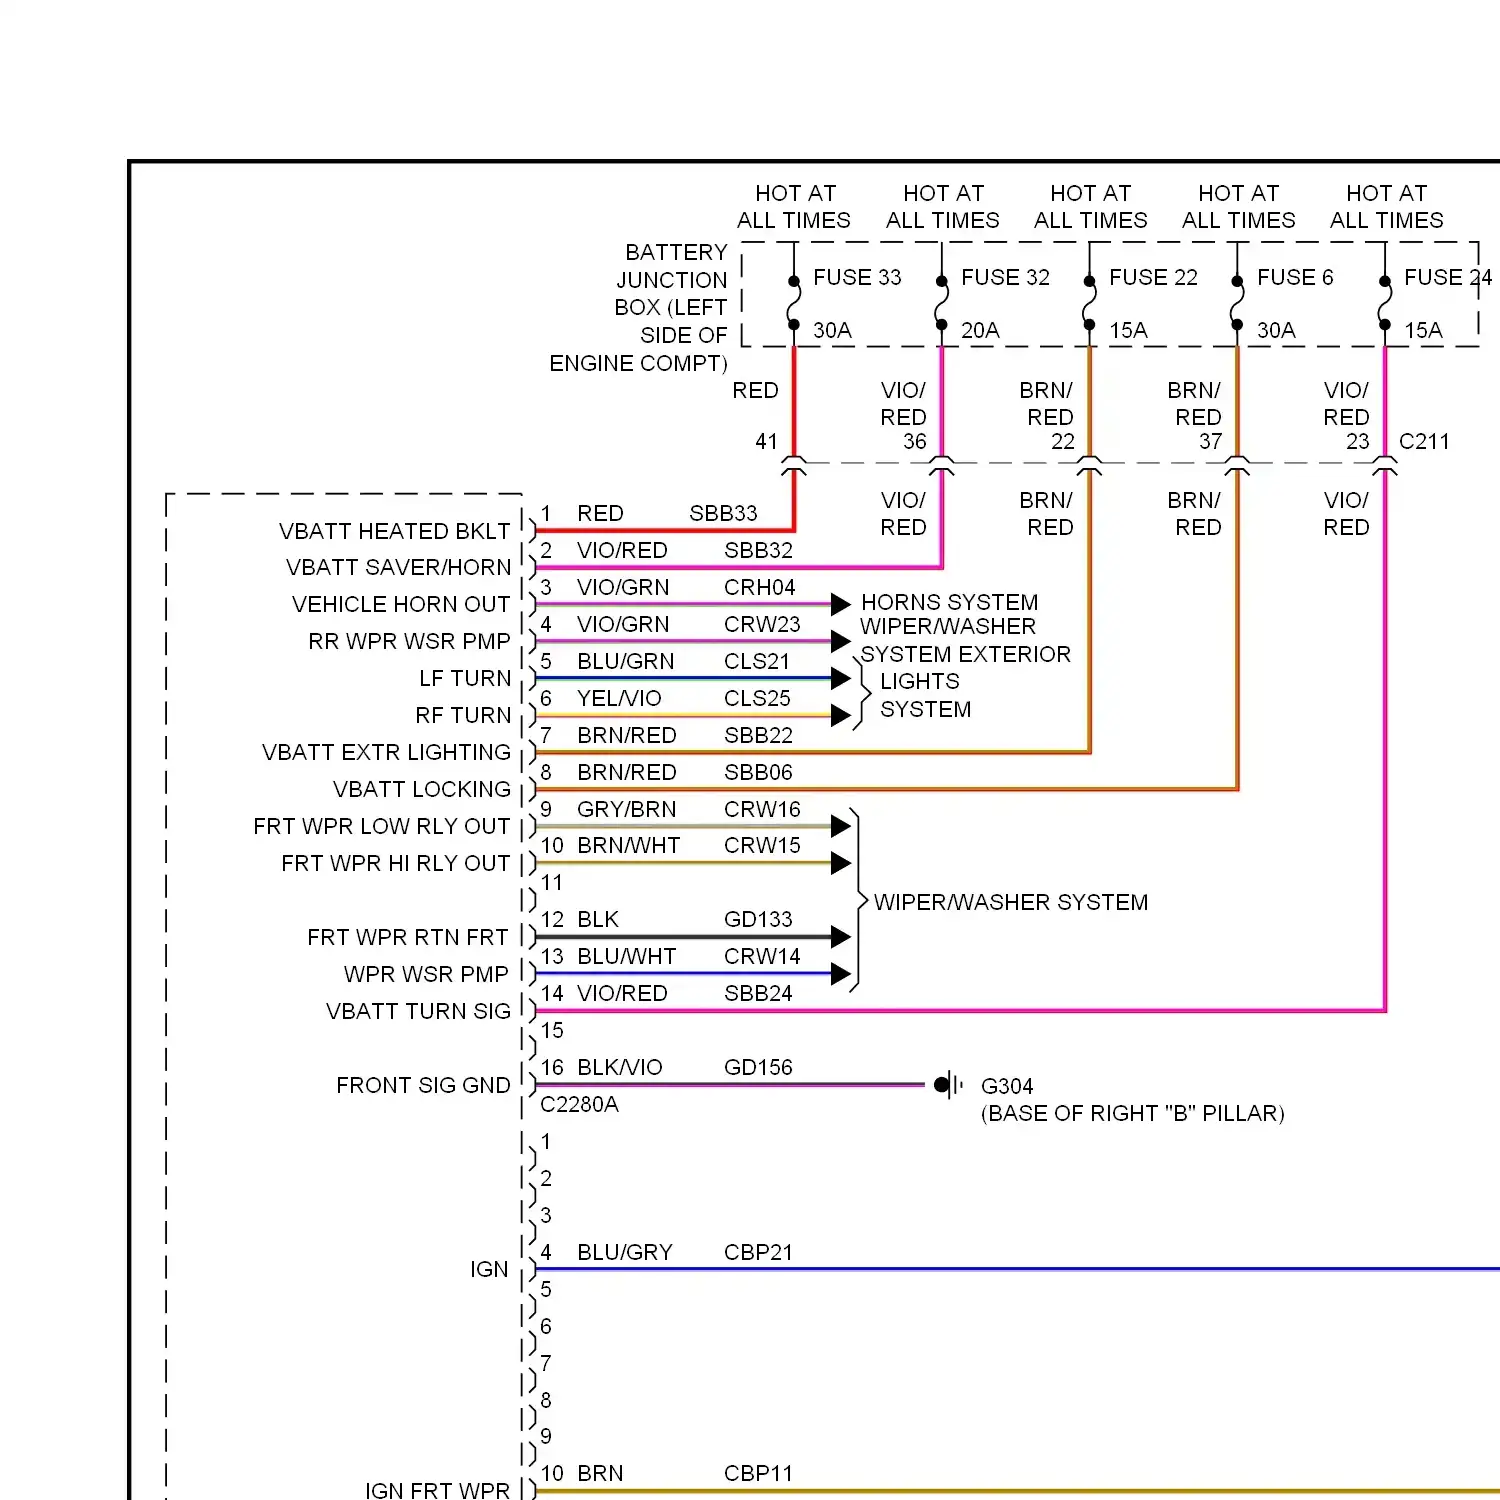Click the CRW23 circuit code
The height and width of the screenshot is (1500, 1500).
point(762,624)
